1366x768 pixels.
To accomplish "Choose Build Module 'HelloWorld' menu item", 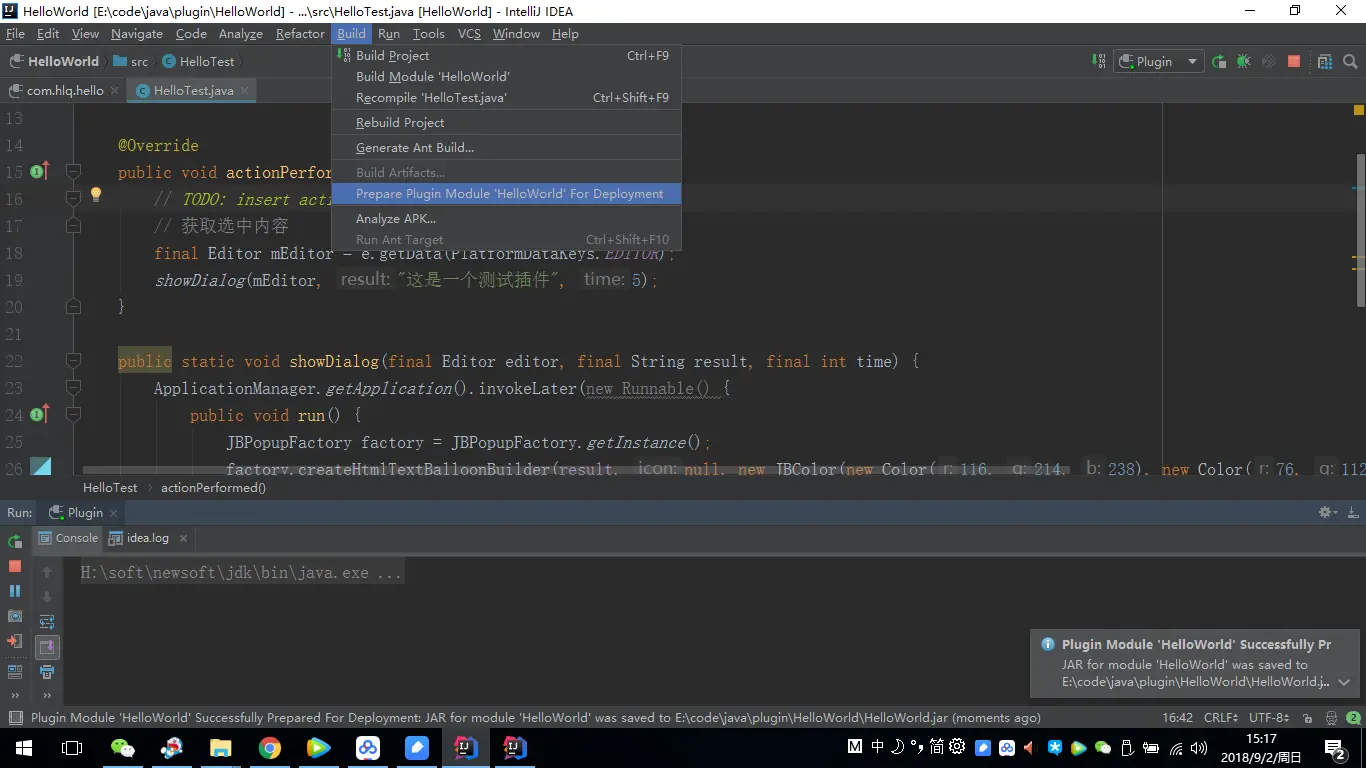I will tap(507, 77).
